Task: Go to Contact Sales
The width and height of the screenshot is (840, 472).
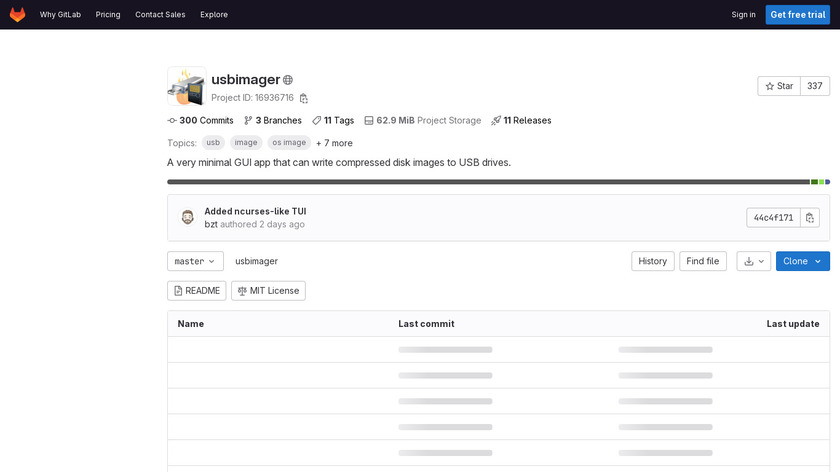Action: click(160, 14)
